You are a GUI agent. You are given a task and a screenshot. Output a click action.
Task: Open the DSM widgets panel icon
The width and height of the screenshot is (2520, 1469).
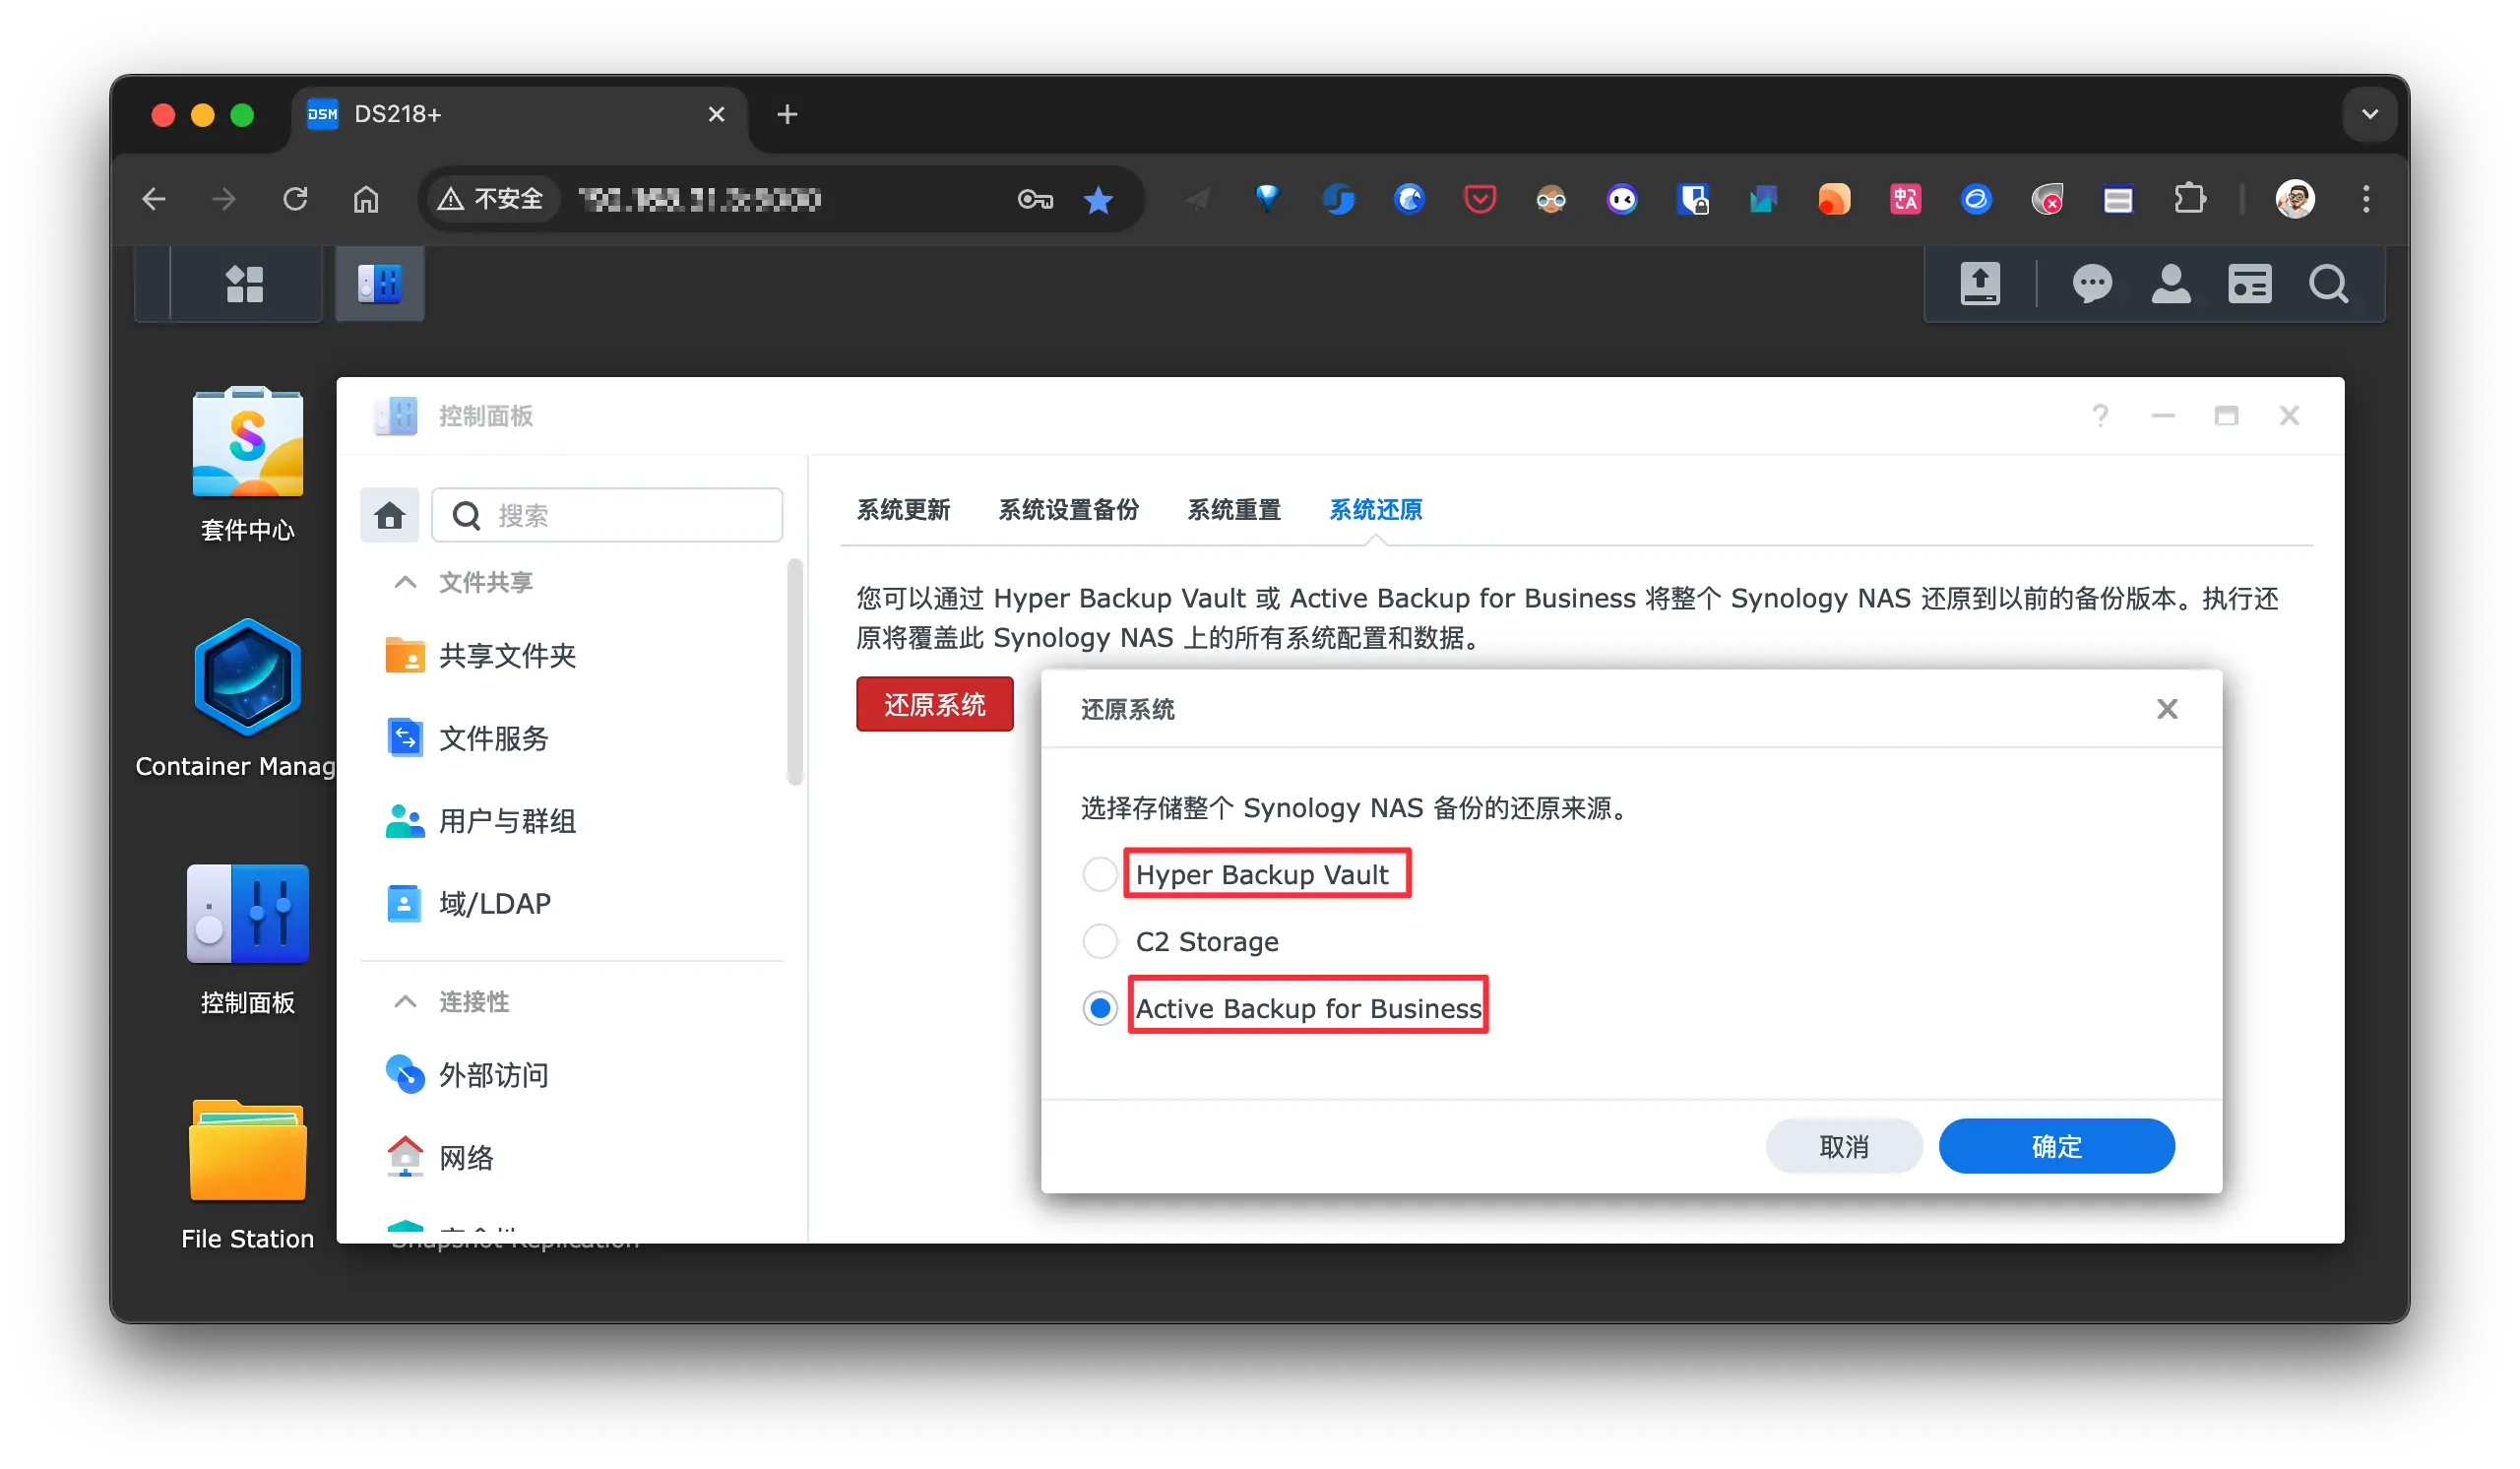[x=2249, y=284]
